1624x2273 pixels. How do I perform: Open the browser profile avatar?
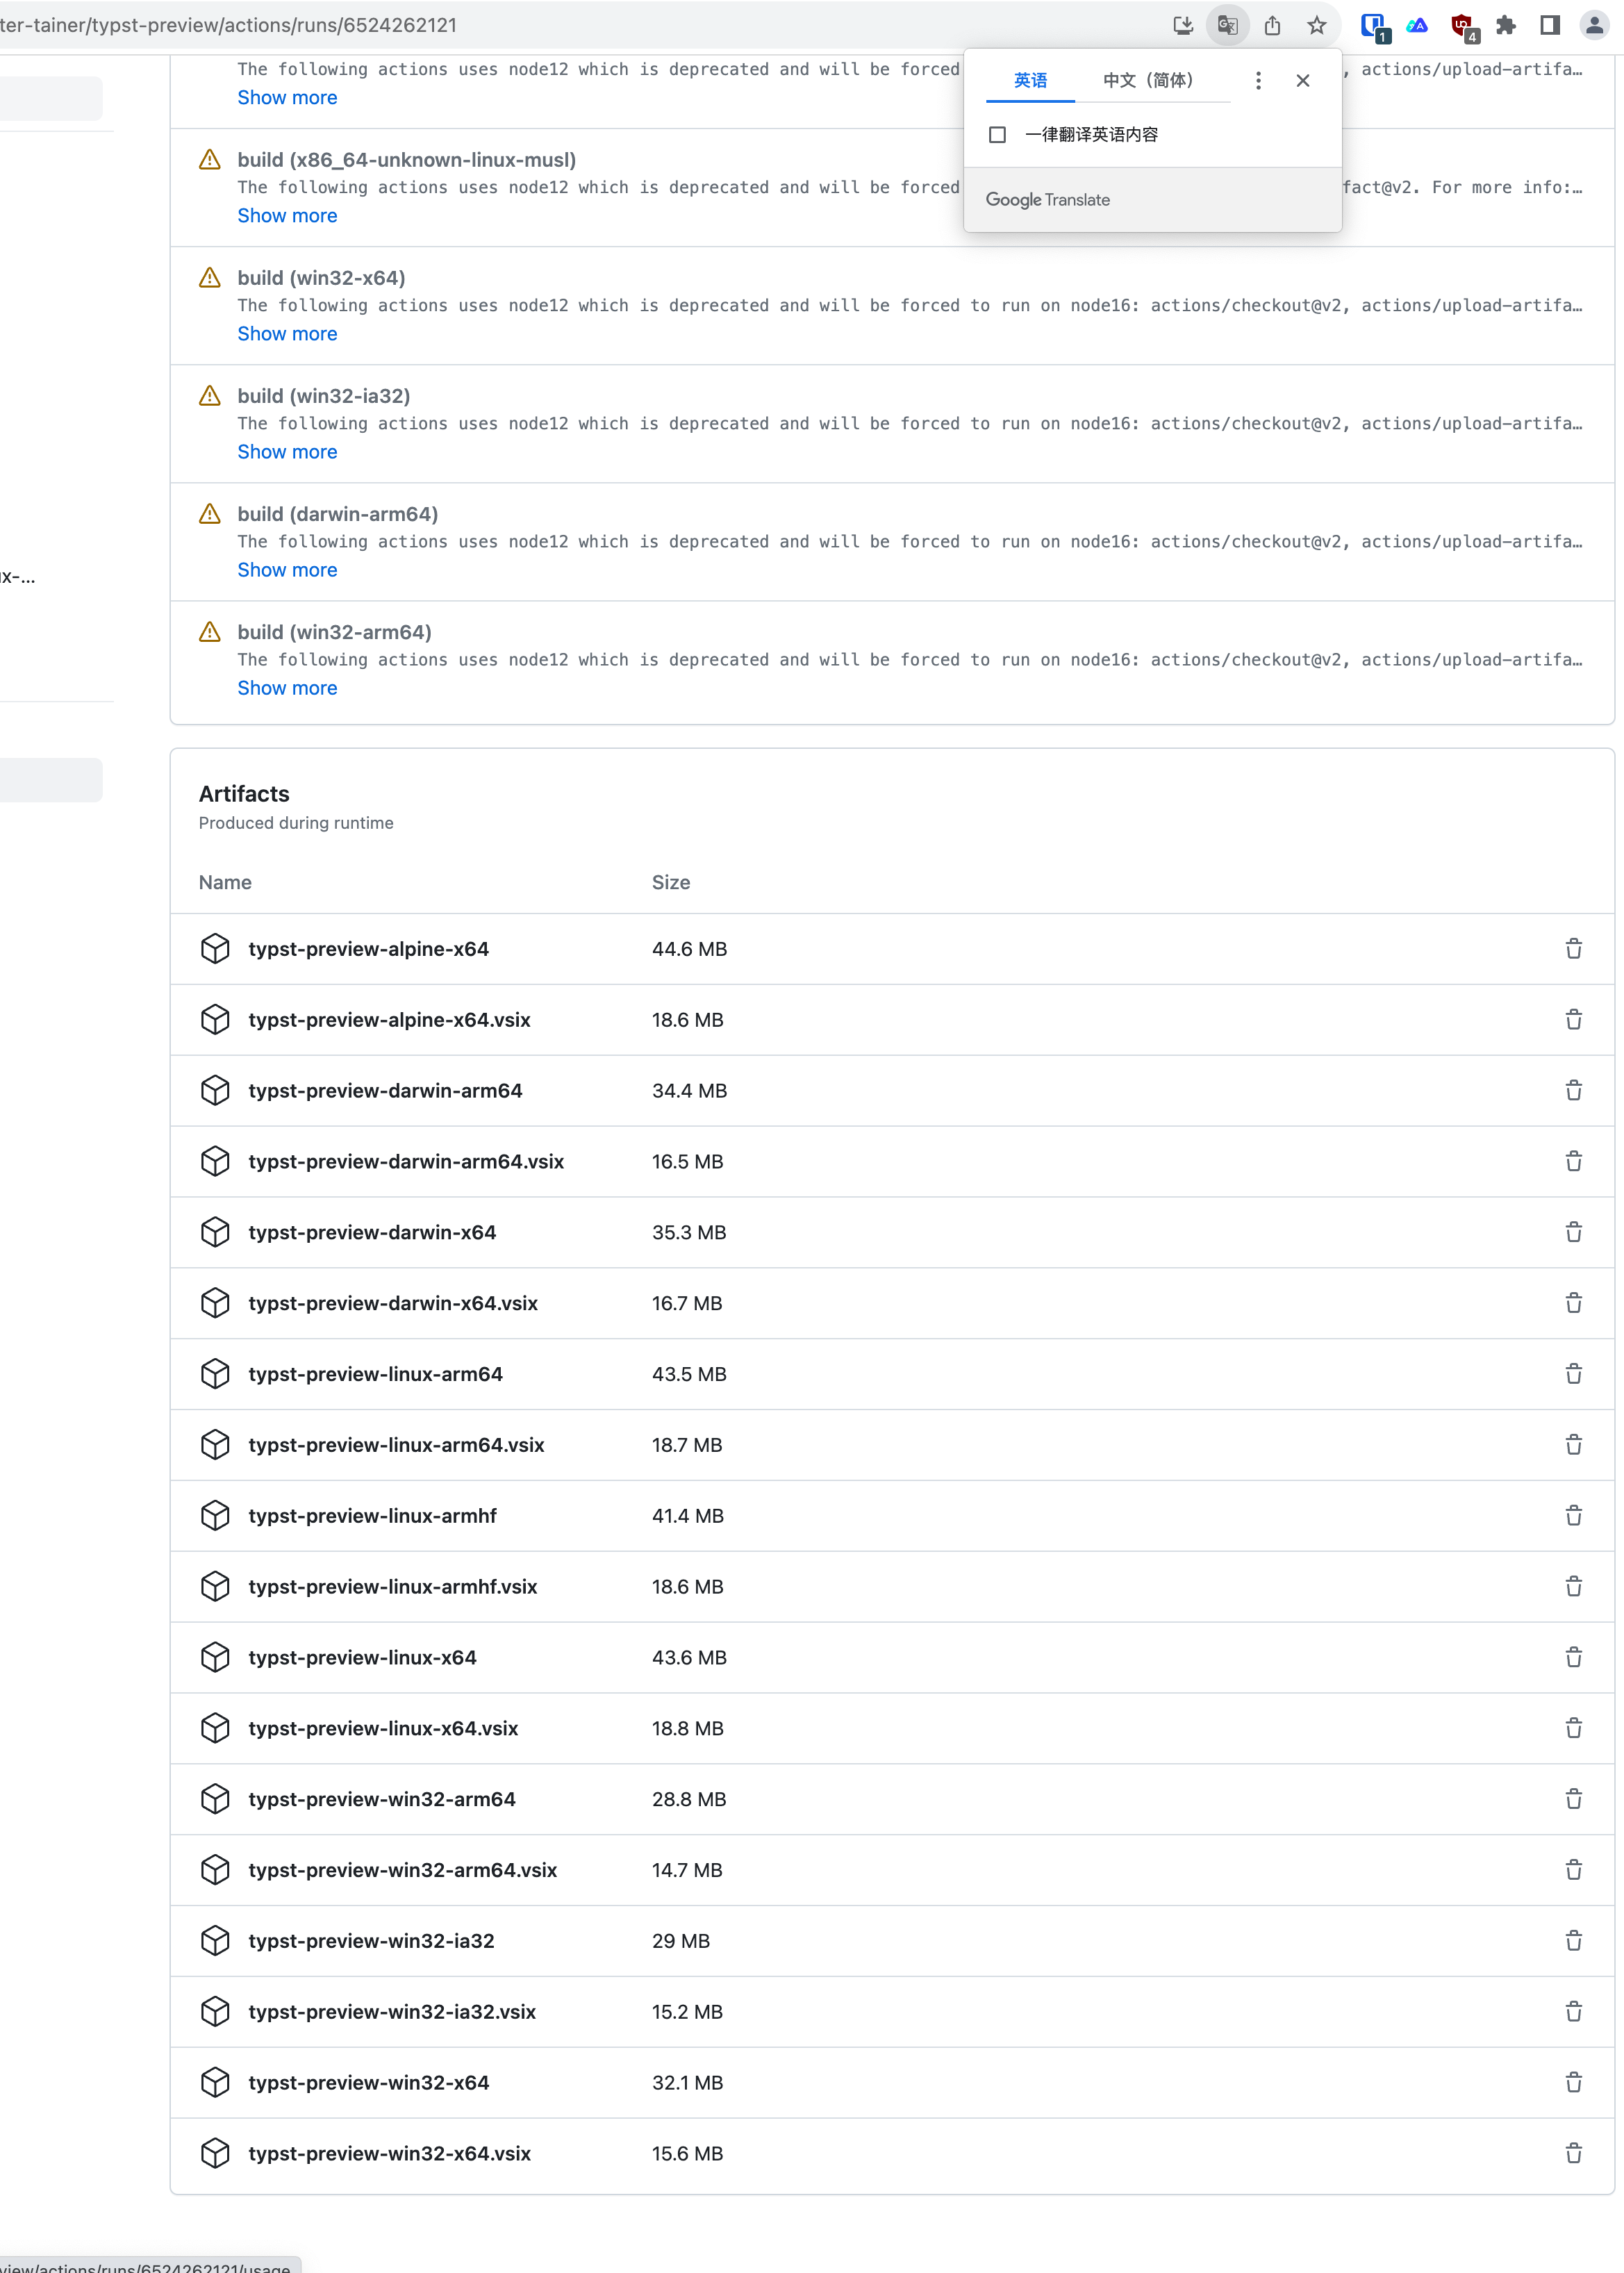pyautogui.click(x=1594, y=25)
